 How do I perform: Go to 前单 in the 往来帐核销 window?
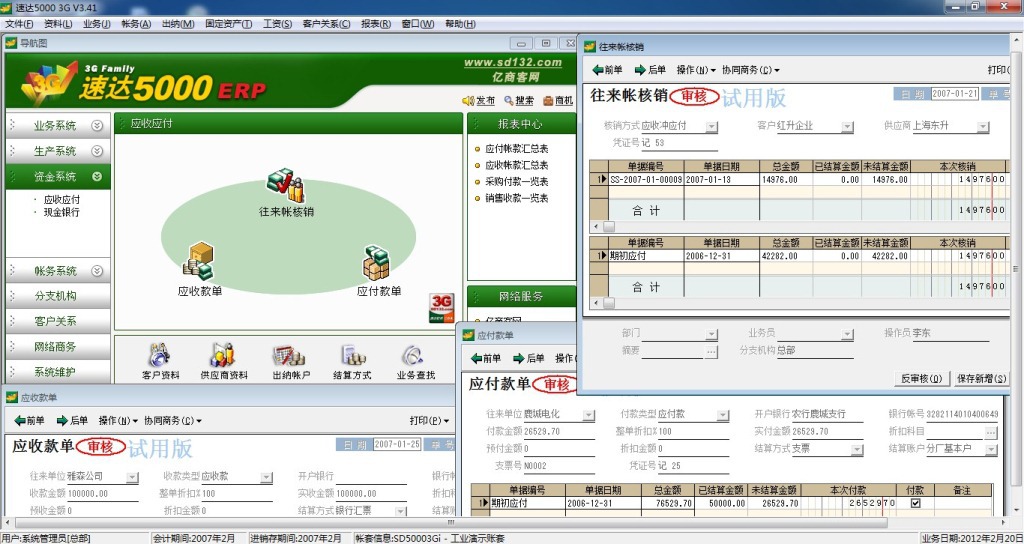[607, 70]
